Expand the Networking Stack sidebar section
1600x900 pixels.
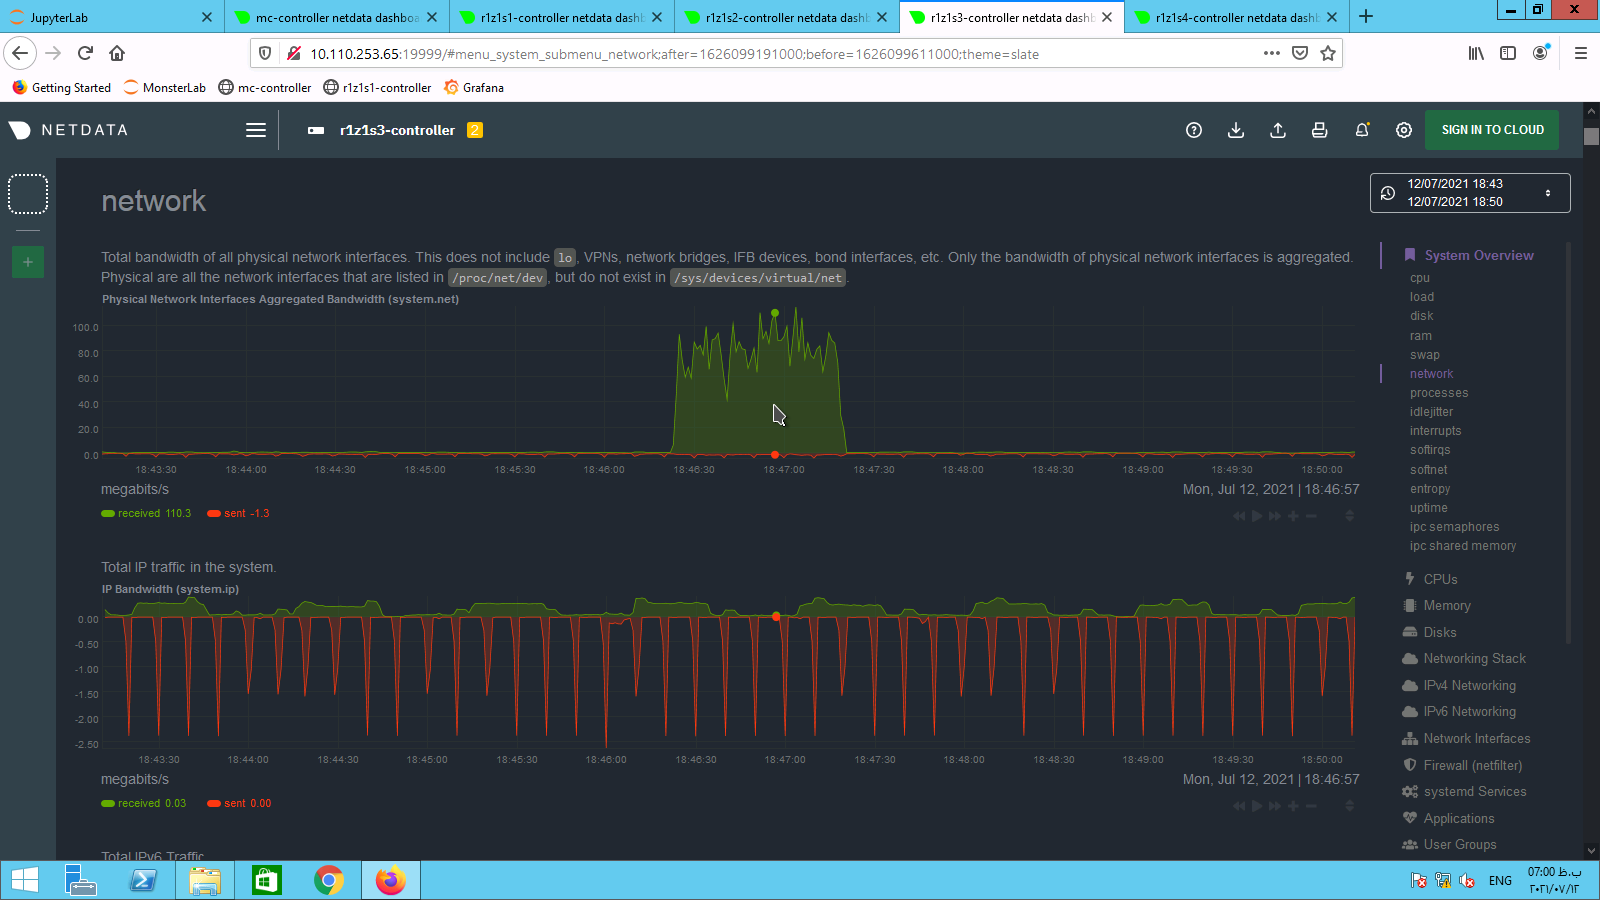(x=1474, y=659)
